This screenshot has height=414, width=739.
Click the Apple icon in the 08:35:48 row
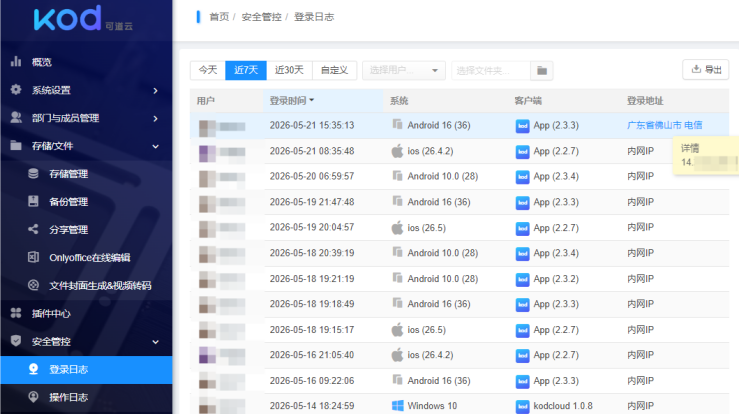397,151
